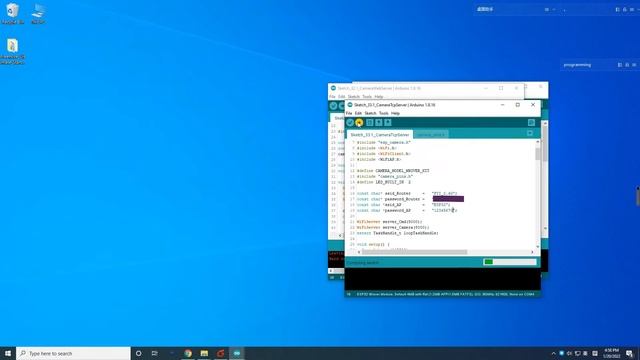Open the Sketch menu in CameraTcpServer window
This screenshot has height=360, width=640.
click(370, 113)
